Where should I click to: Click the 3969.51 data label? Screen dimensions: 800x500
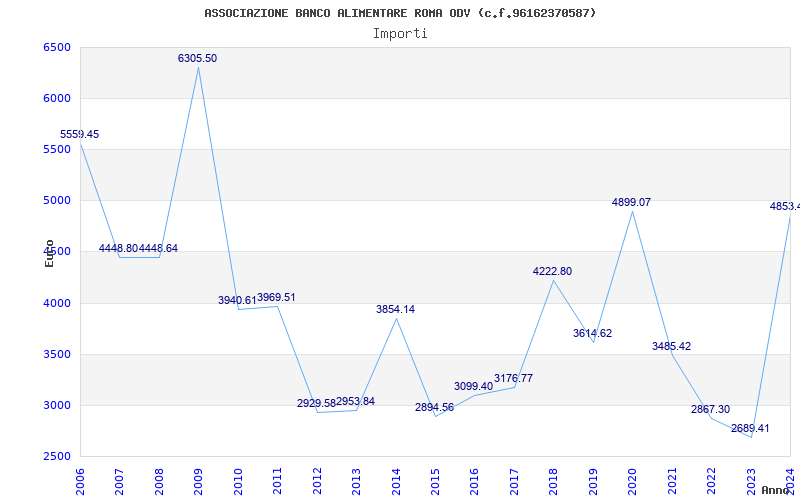coord(276,297)
